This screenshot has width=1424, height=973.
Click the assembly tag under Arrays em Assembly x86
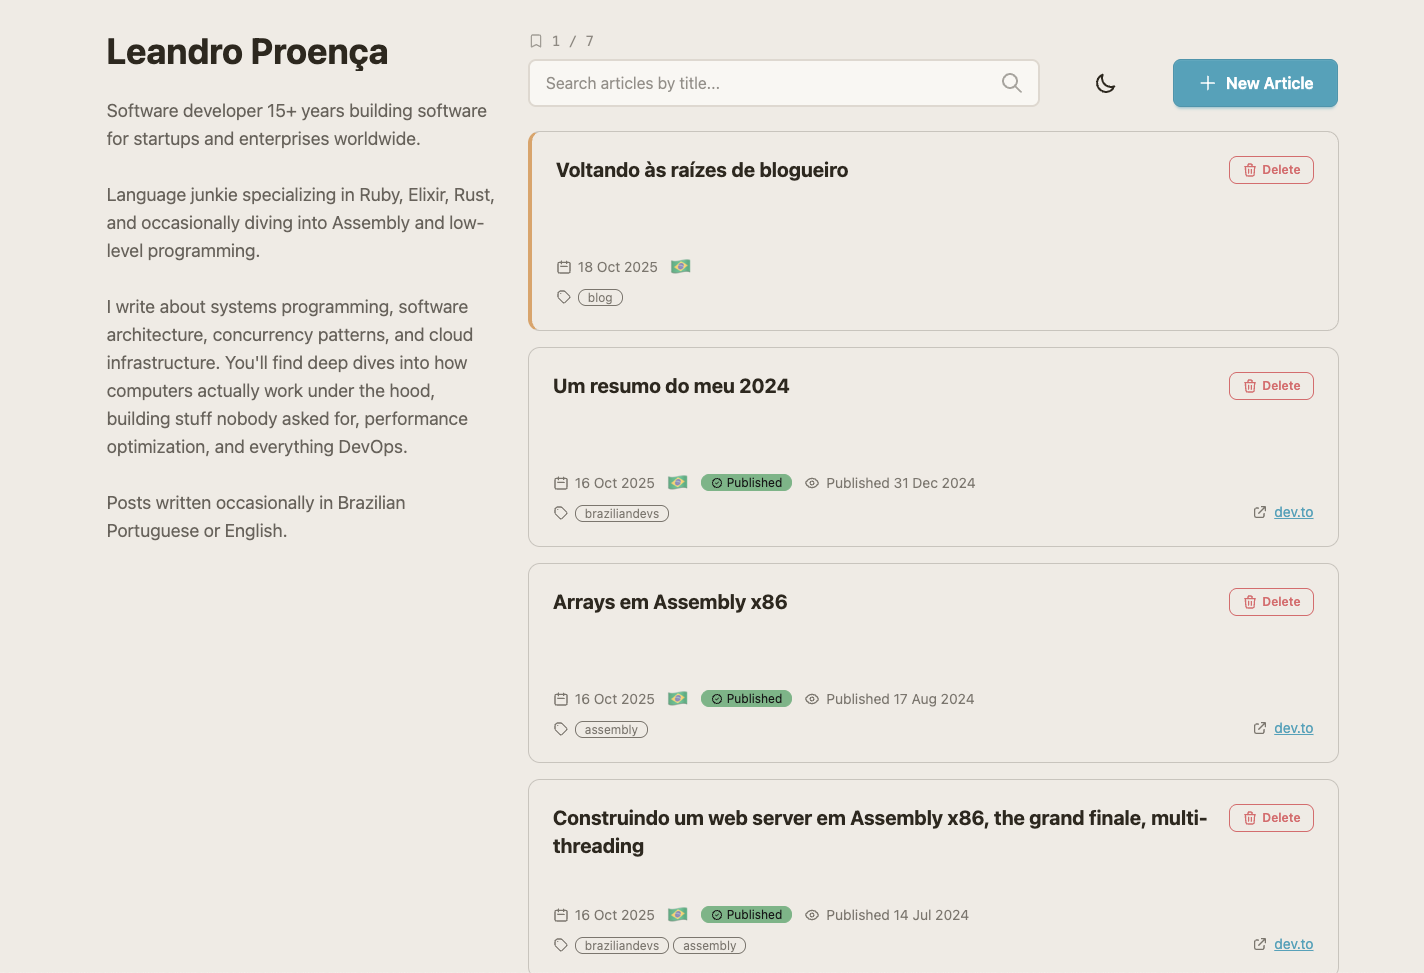point(611,730)
